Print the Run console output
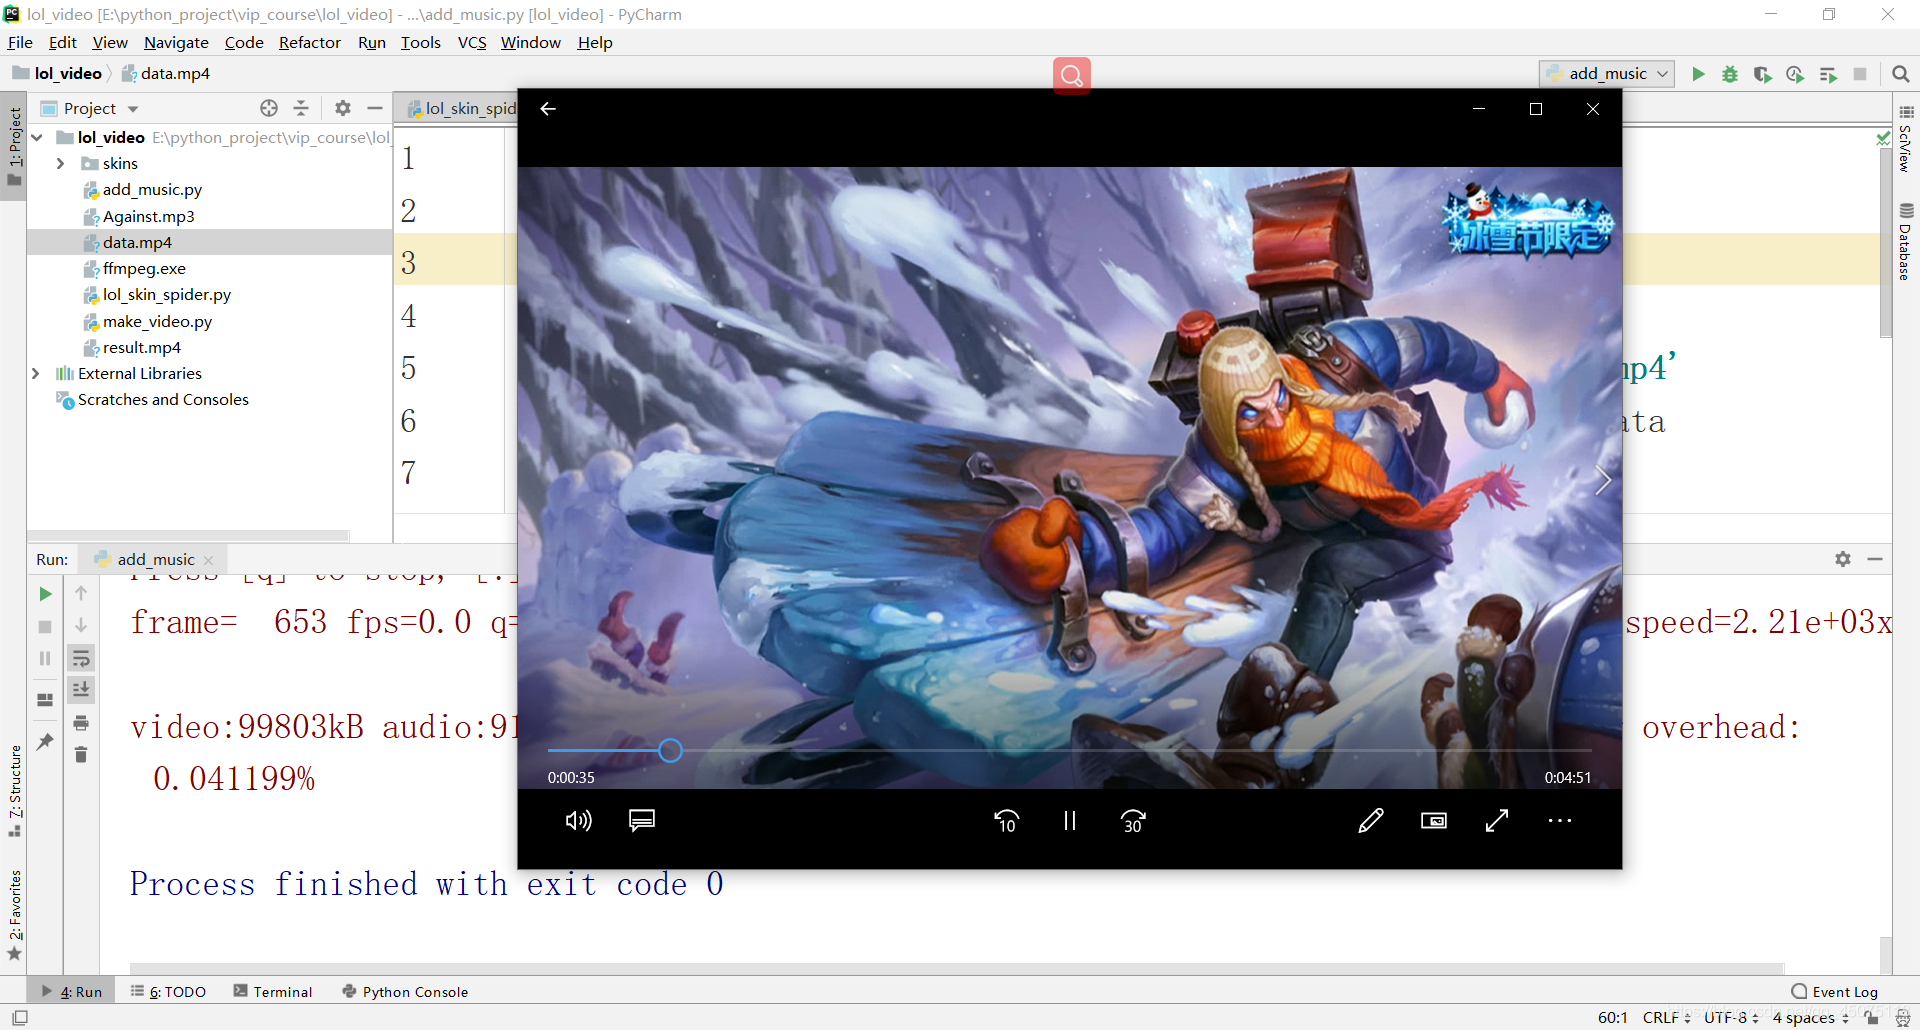1920x1030 pixels. click(x=81, y=723)
